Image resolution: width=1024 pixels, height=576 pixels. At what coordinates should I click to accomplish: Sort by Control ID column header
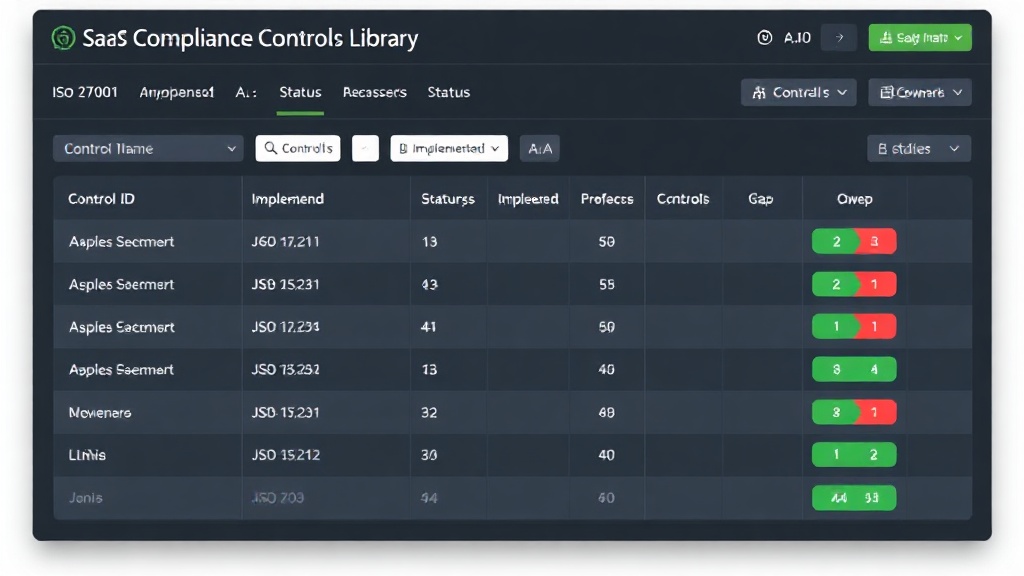coord(101,199)
